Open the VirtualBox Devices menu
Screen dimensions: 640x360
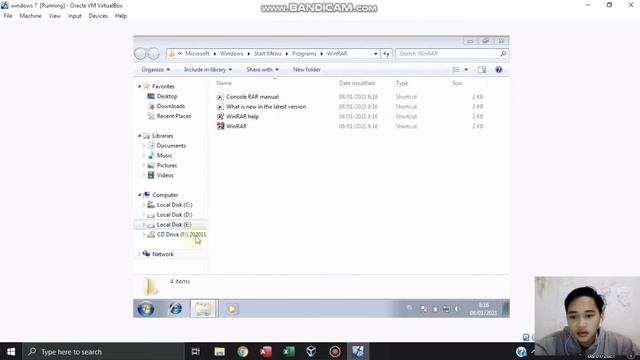point(98,16)
